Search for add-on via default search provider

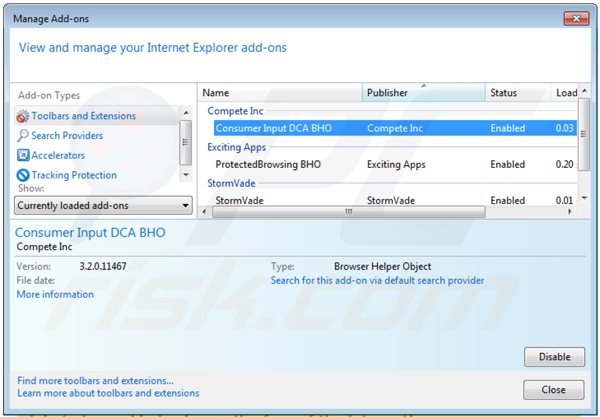(377, 281)
